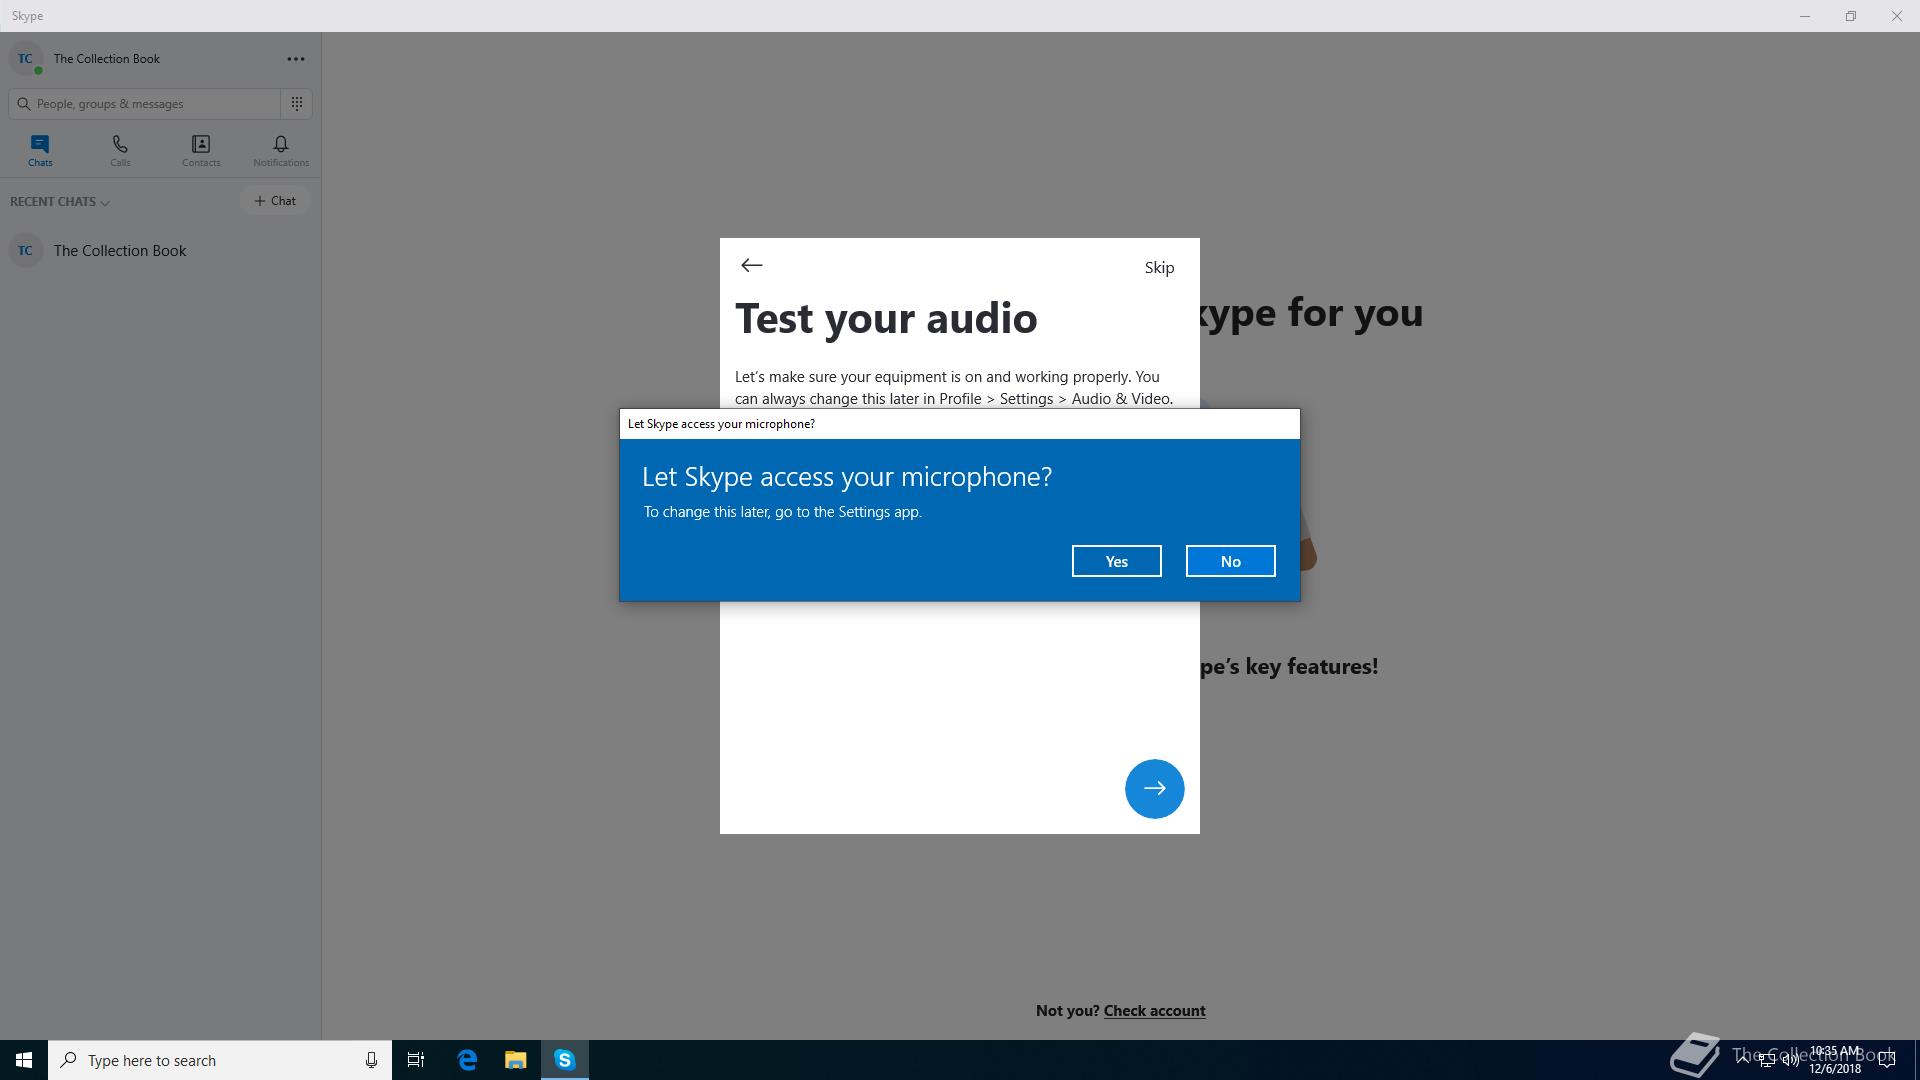
Task: Open Task View from the taskbar
Action: tap(416, 1060)
